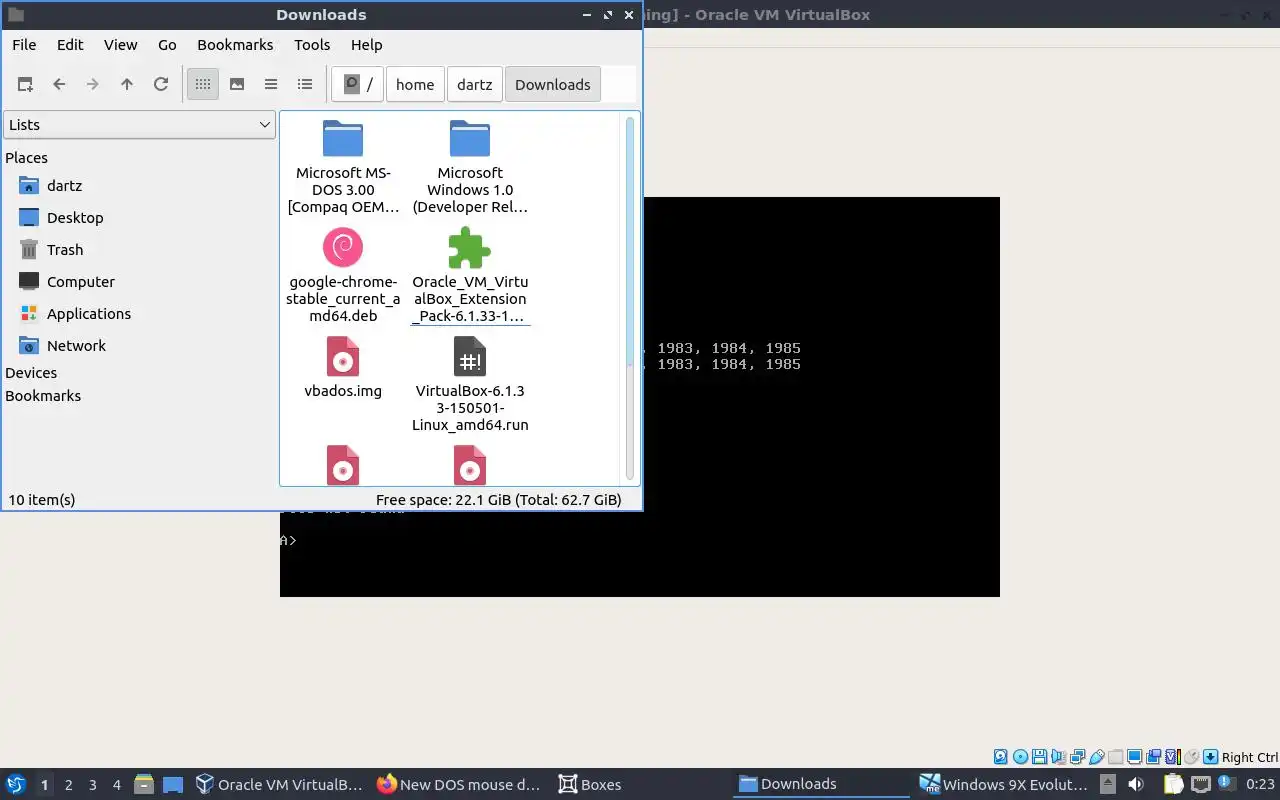Open the start menu in taskbar
Image resolution: width=1280 pixels, height=800 pixels.
click(16, 785)
